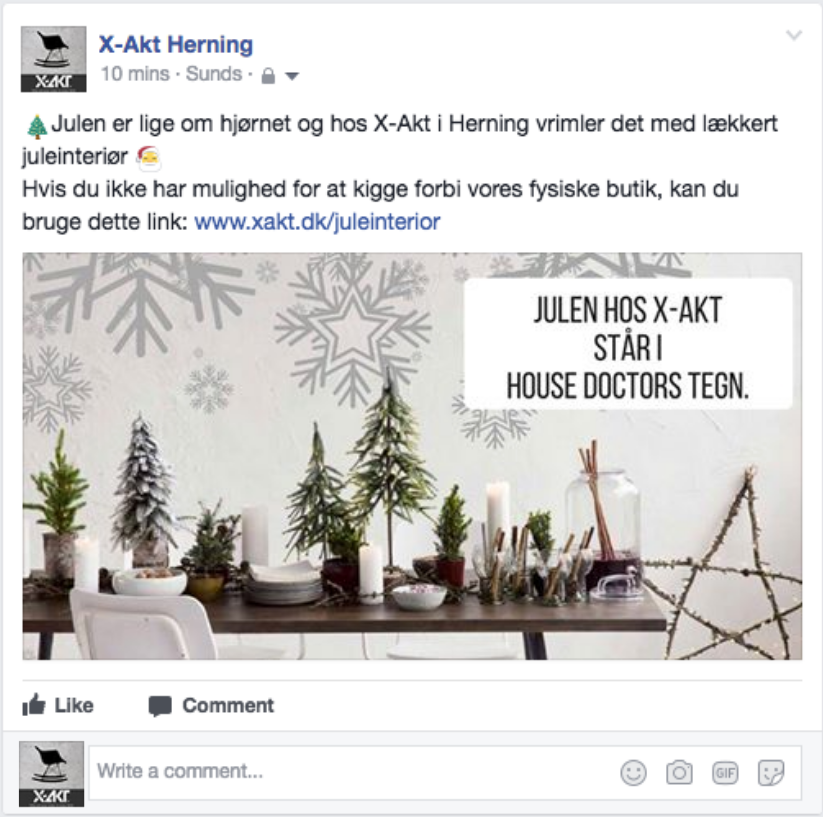Screen dimensions: 823x817
Task: Click the lock privacy icon
Action: click(x=268, y=76)
